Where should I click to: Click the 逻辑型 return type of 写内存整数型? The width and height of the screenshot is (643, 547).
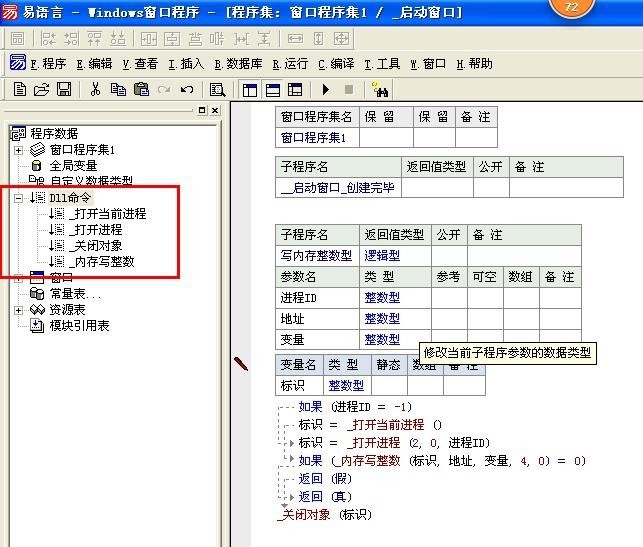[x=382, y=255]
